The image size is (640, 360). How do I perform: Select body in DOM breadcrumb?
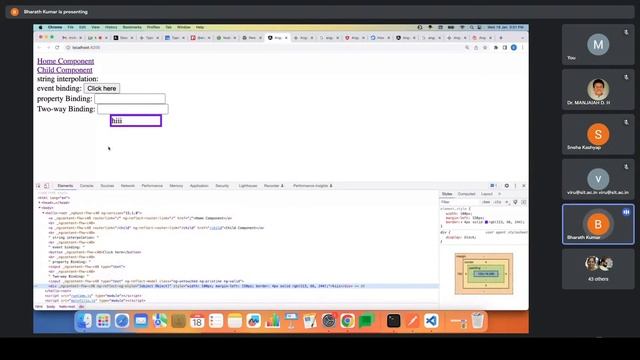51,307
